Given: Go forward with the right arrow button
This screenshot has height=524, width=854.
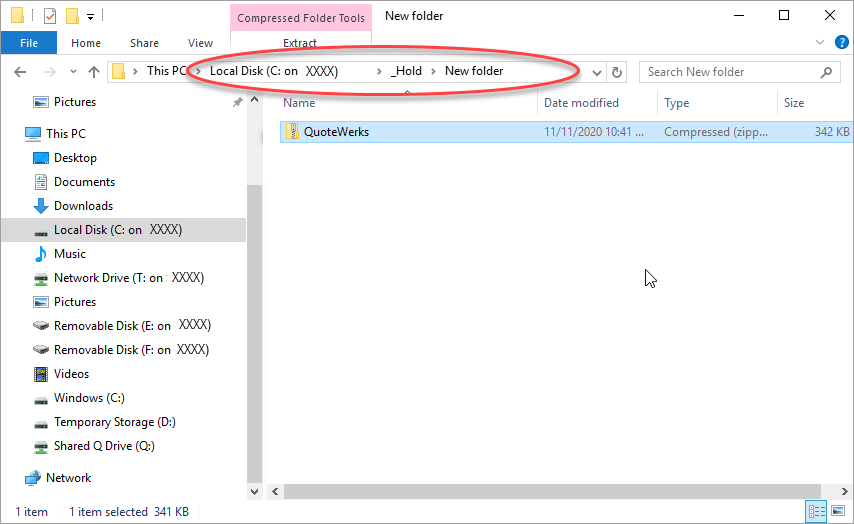Looking at the screenshot, I should click(50, 72).
